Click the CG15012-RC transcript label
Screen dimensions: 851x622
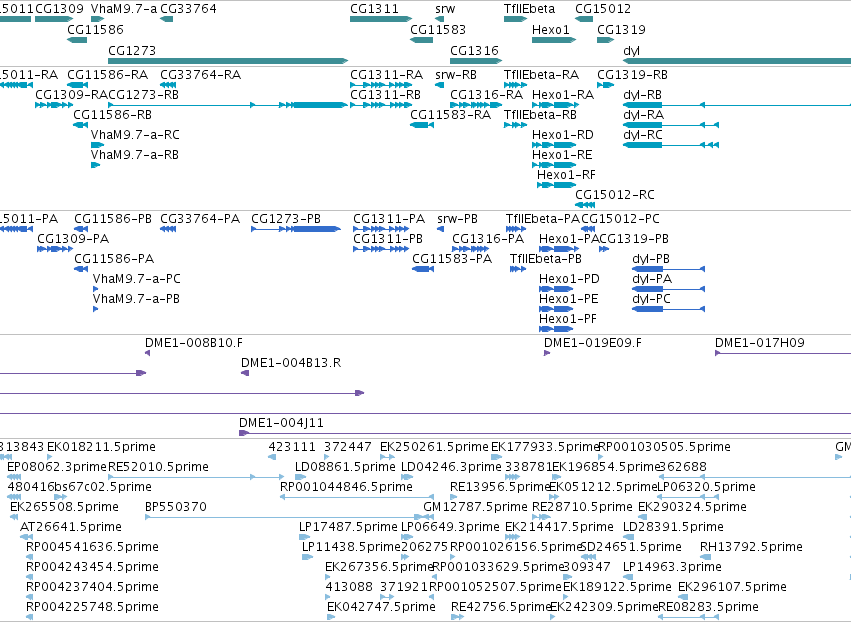(x=615, y=194)
